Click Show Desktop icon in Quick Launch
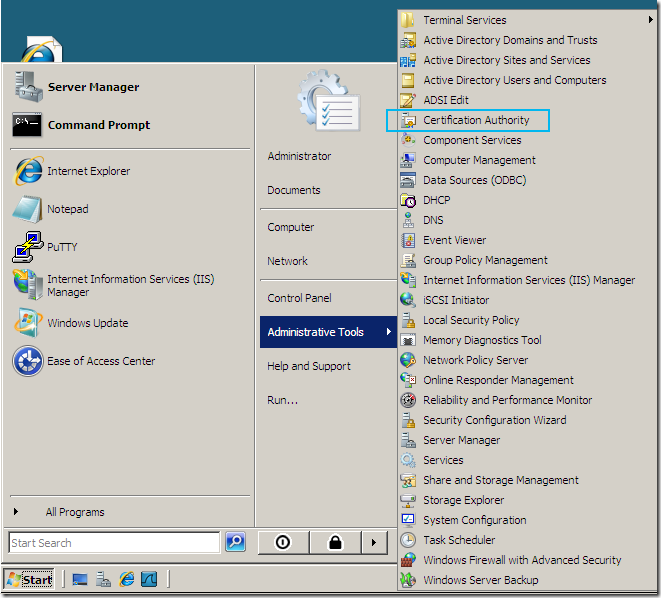 [80, 580]
